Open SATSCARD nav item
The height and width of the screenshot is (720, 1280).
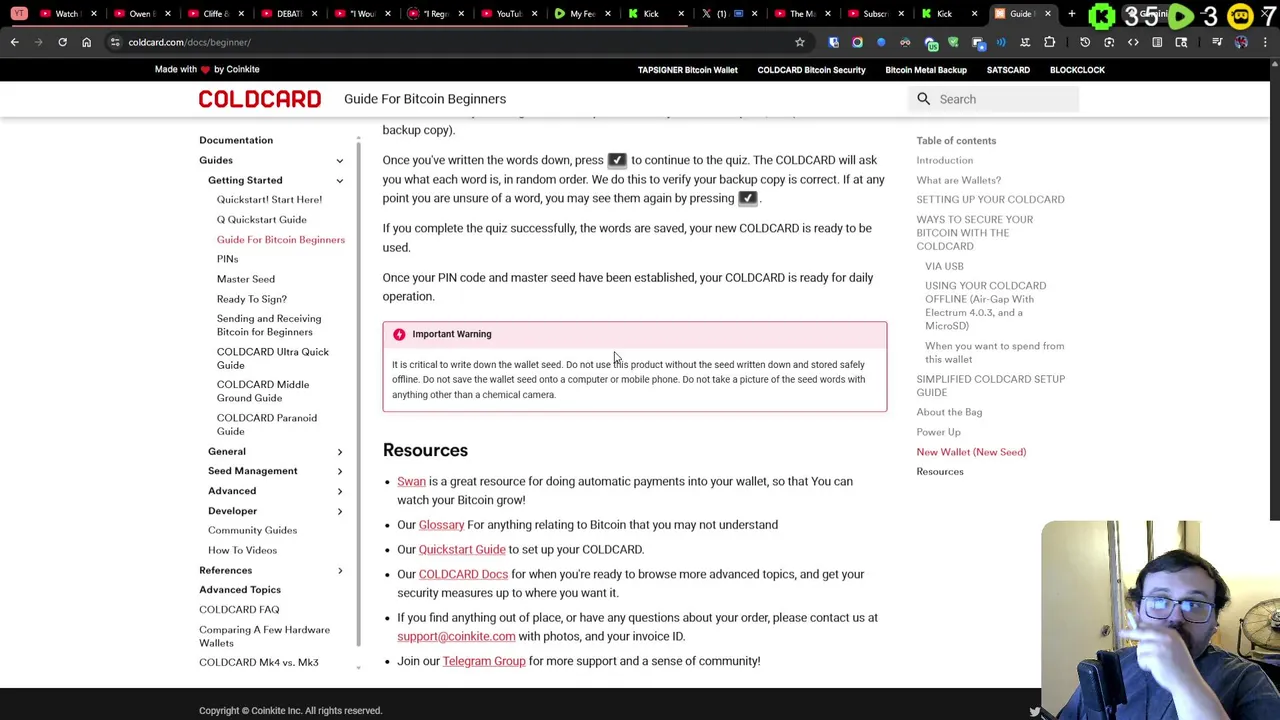[x=1008, y=70]
